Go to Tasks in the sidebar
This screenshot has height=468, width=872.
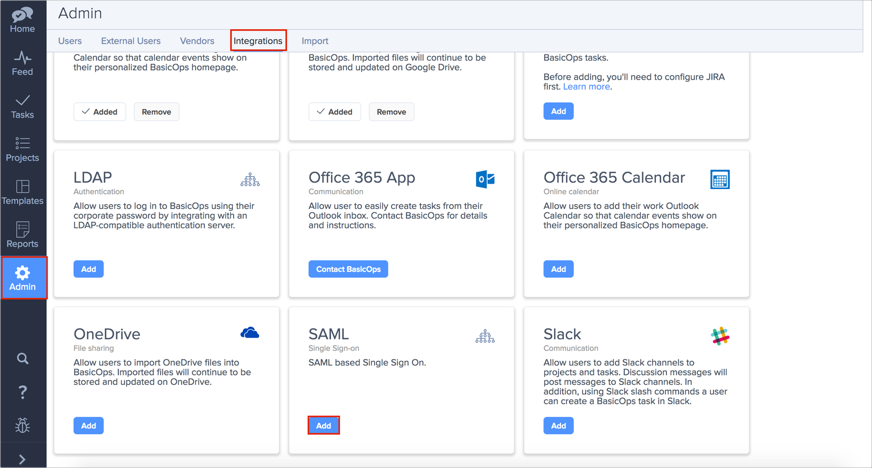tap(22, 106)
